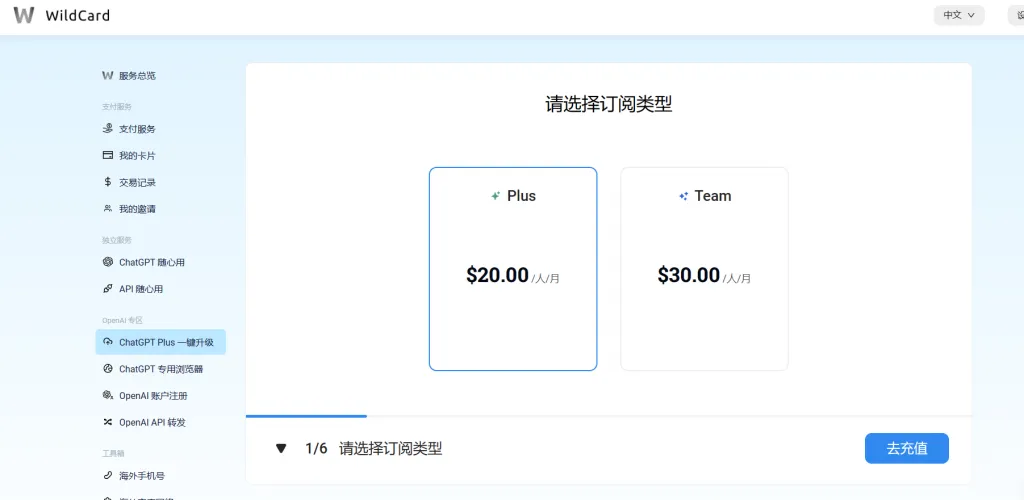Click the people icon beside 我的邀请

tap(108, 209)
